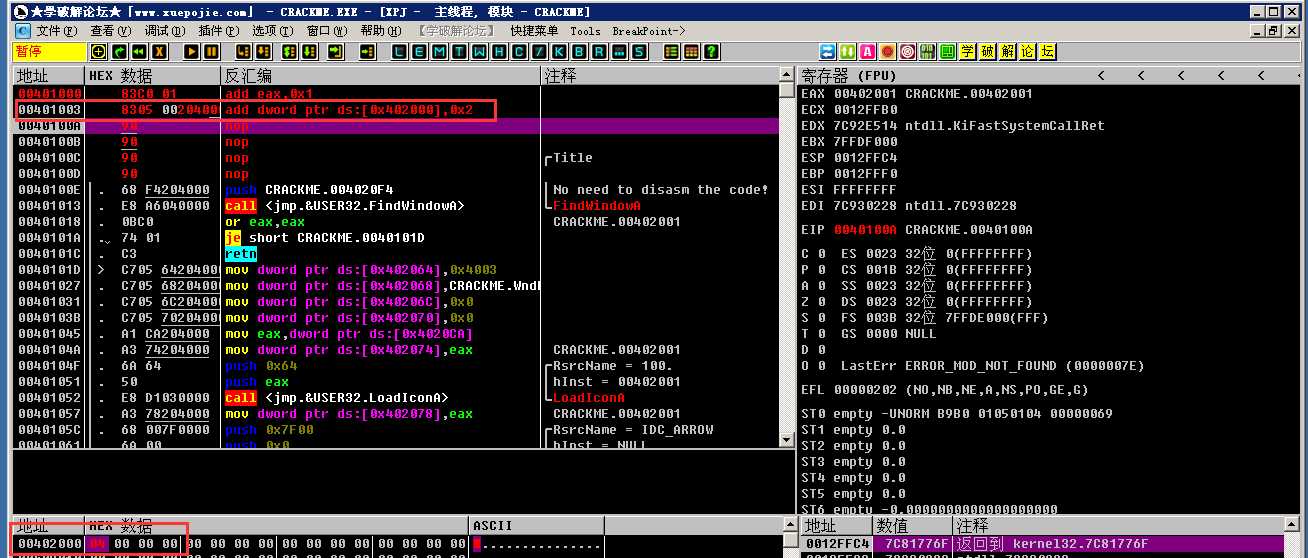Open Executable modules window (E icon)

(x=420, y=51)
